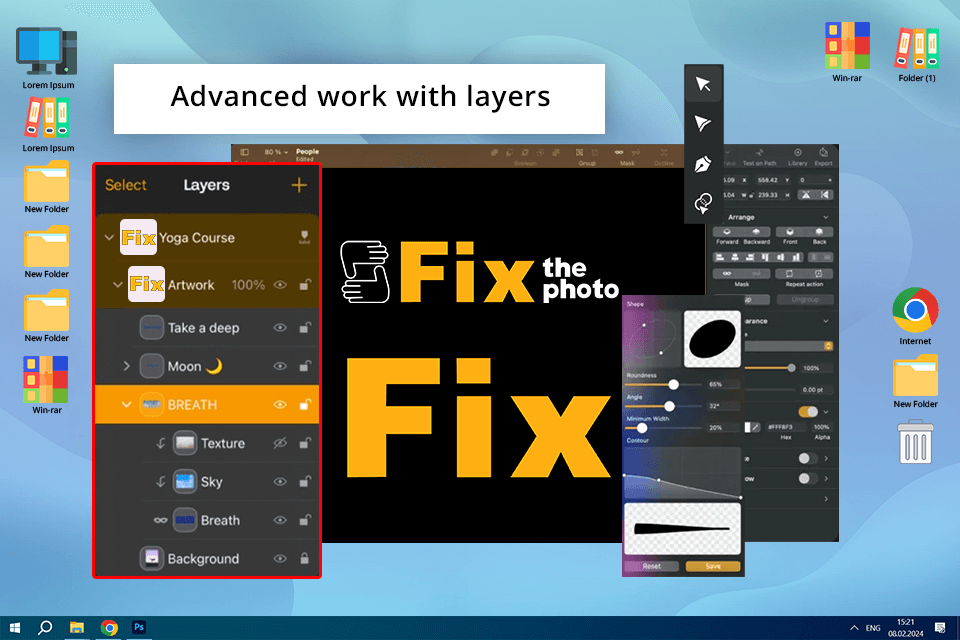This screenshot has height=640, width=960.
Task: Hide the Take a deep layer
Action: click(x=280, y=328)
